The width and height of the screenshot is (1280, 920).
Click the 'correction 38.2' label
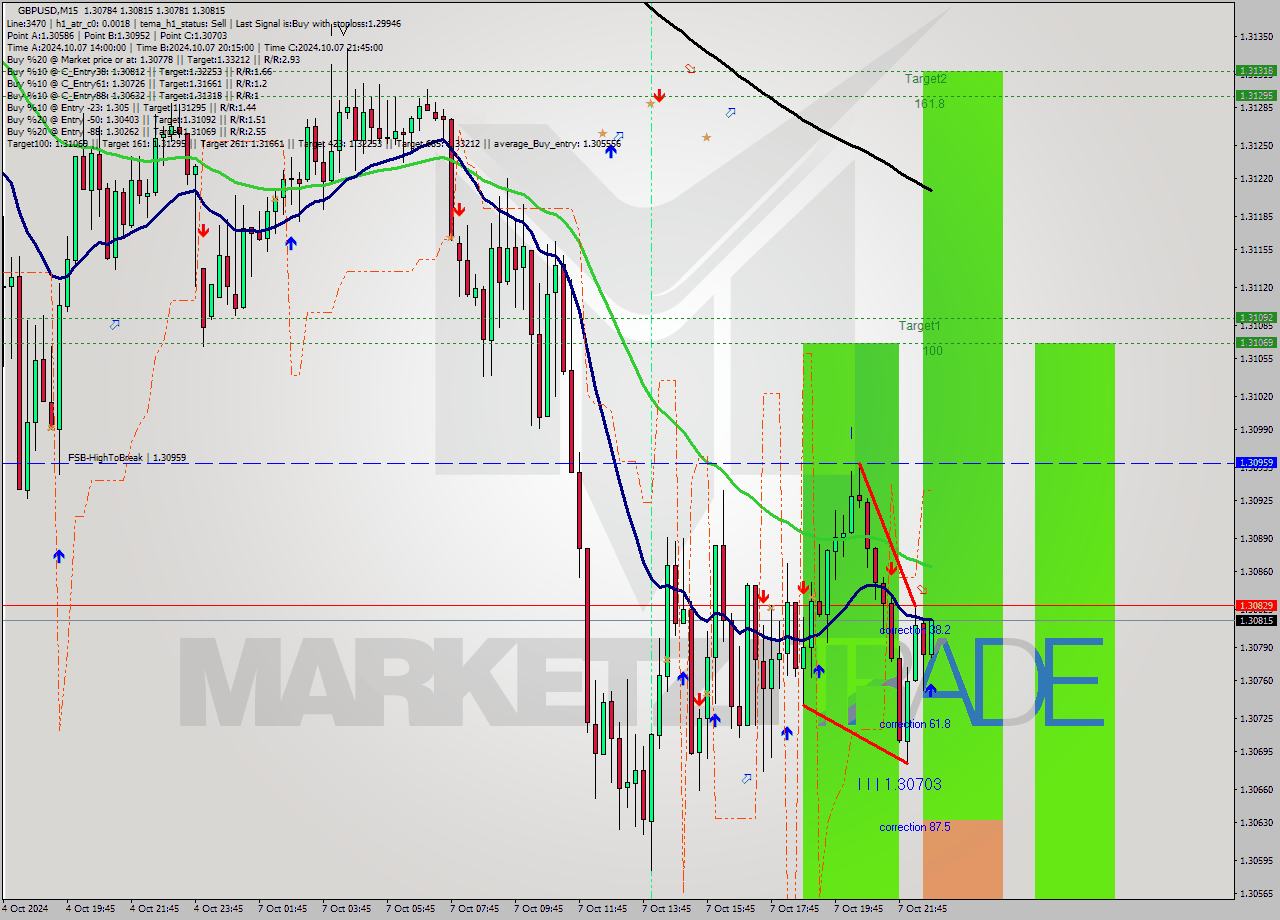pyautogui.click(x=915, y=630)
